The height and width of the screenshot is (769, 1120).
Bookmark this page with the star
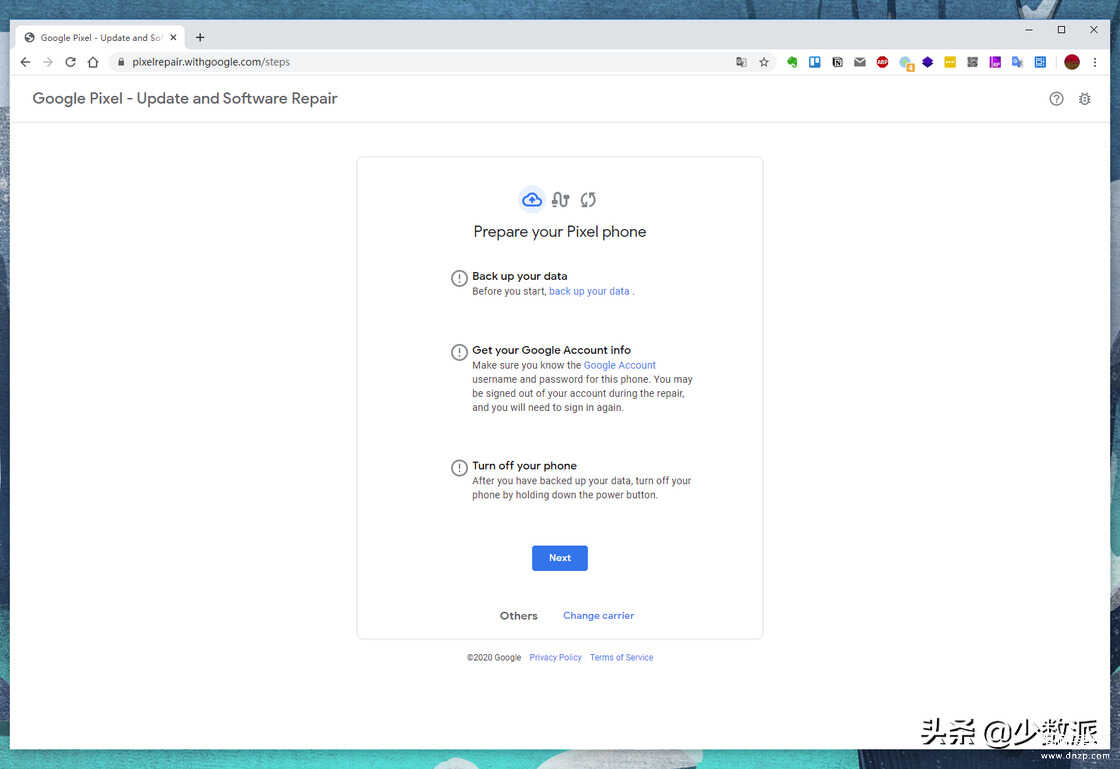point(764,62)
